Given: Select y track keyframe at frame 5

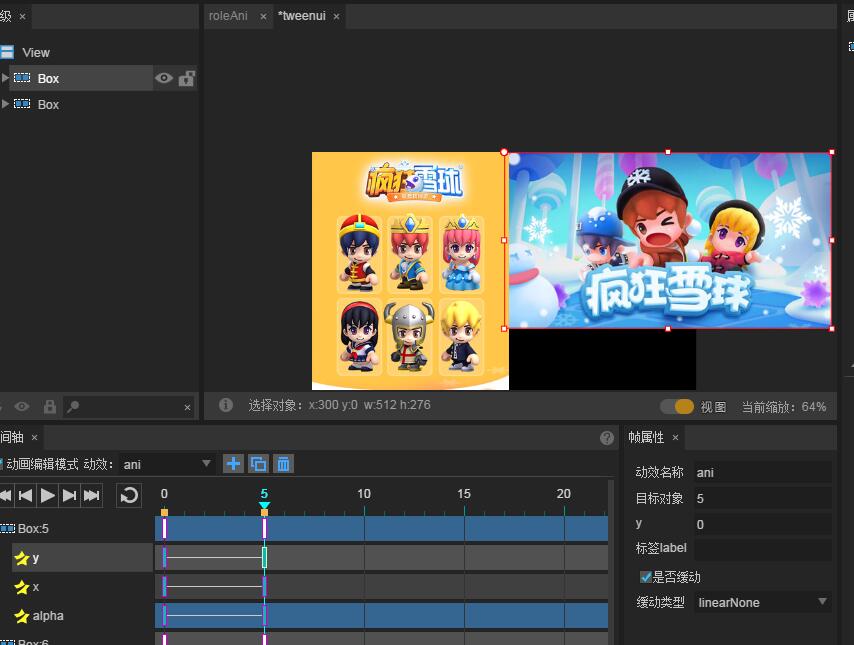Looking at the screenshot, I should [x=265, y=557].
